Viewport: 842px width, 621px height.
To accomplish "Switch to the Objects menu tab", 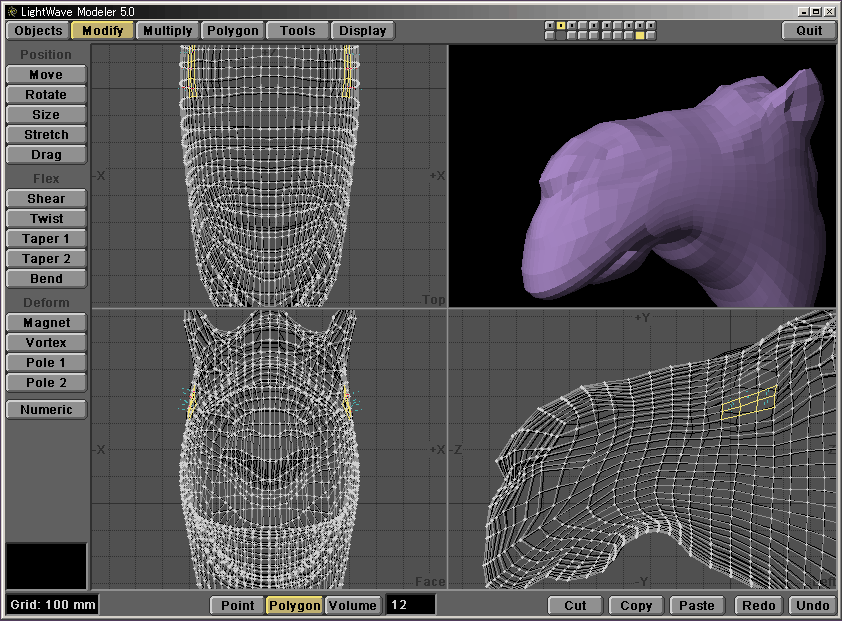I will pos(39,30).
